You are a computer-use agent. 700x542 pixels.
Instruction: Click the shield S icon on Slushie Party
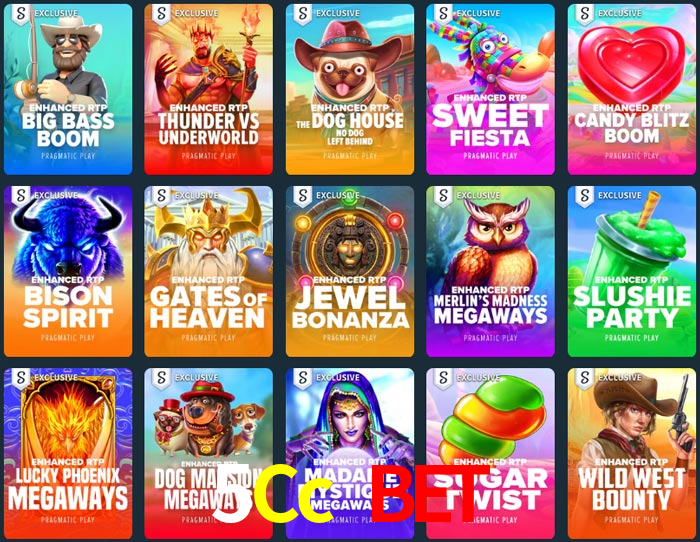[x=584, y=196]
